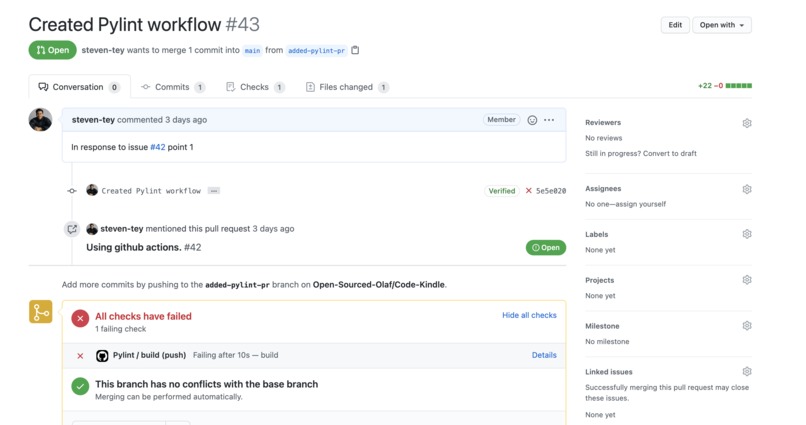This screenshot has height=425, width=806.
Task: Open the 'Created Pylint workflow' commit link
Action: (151, 191)
